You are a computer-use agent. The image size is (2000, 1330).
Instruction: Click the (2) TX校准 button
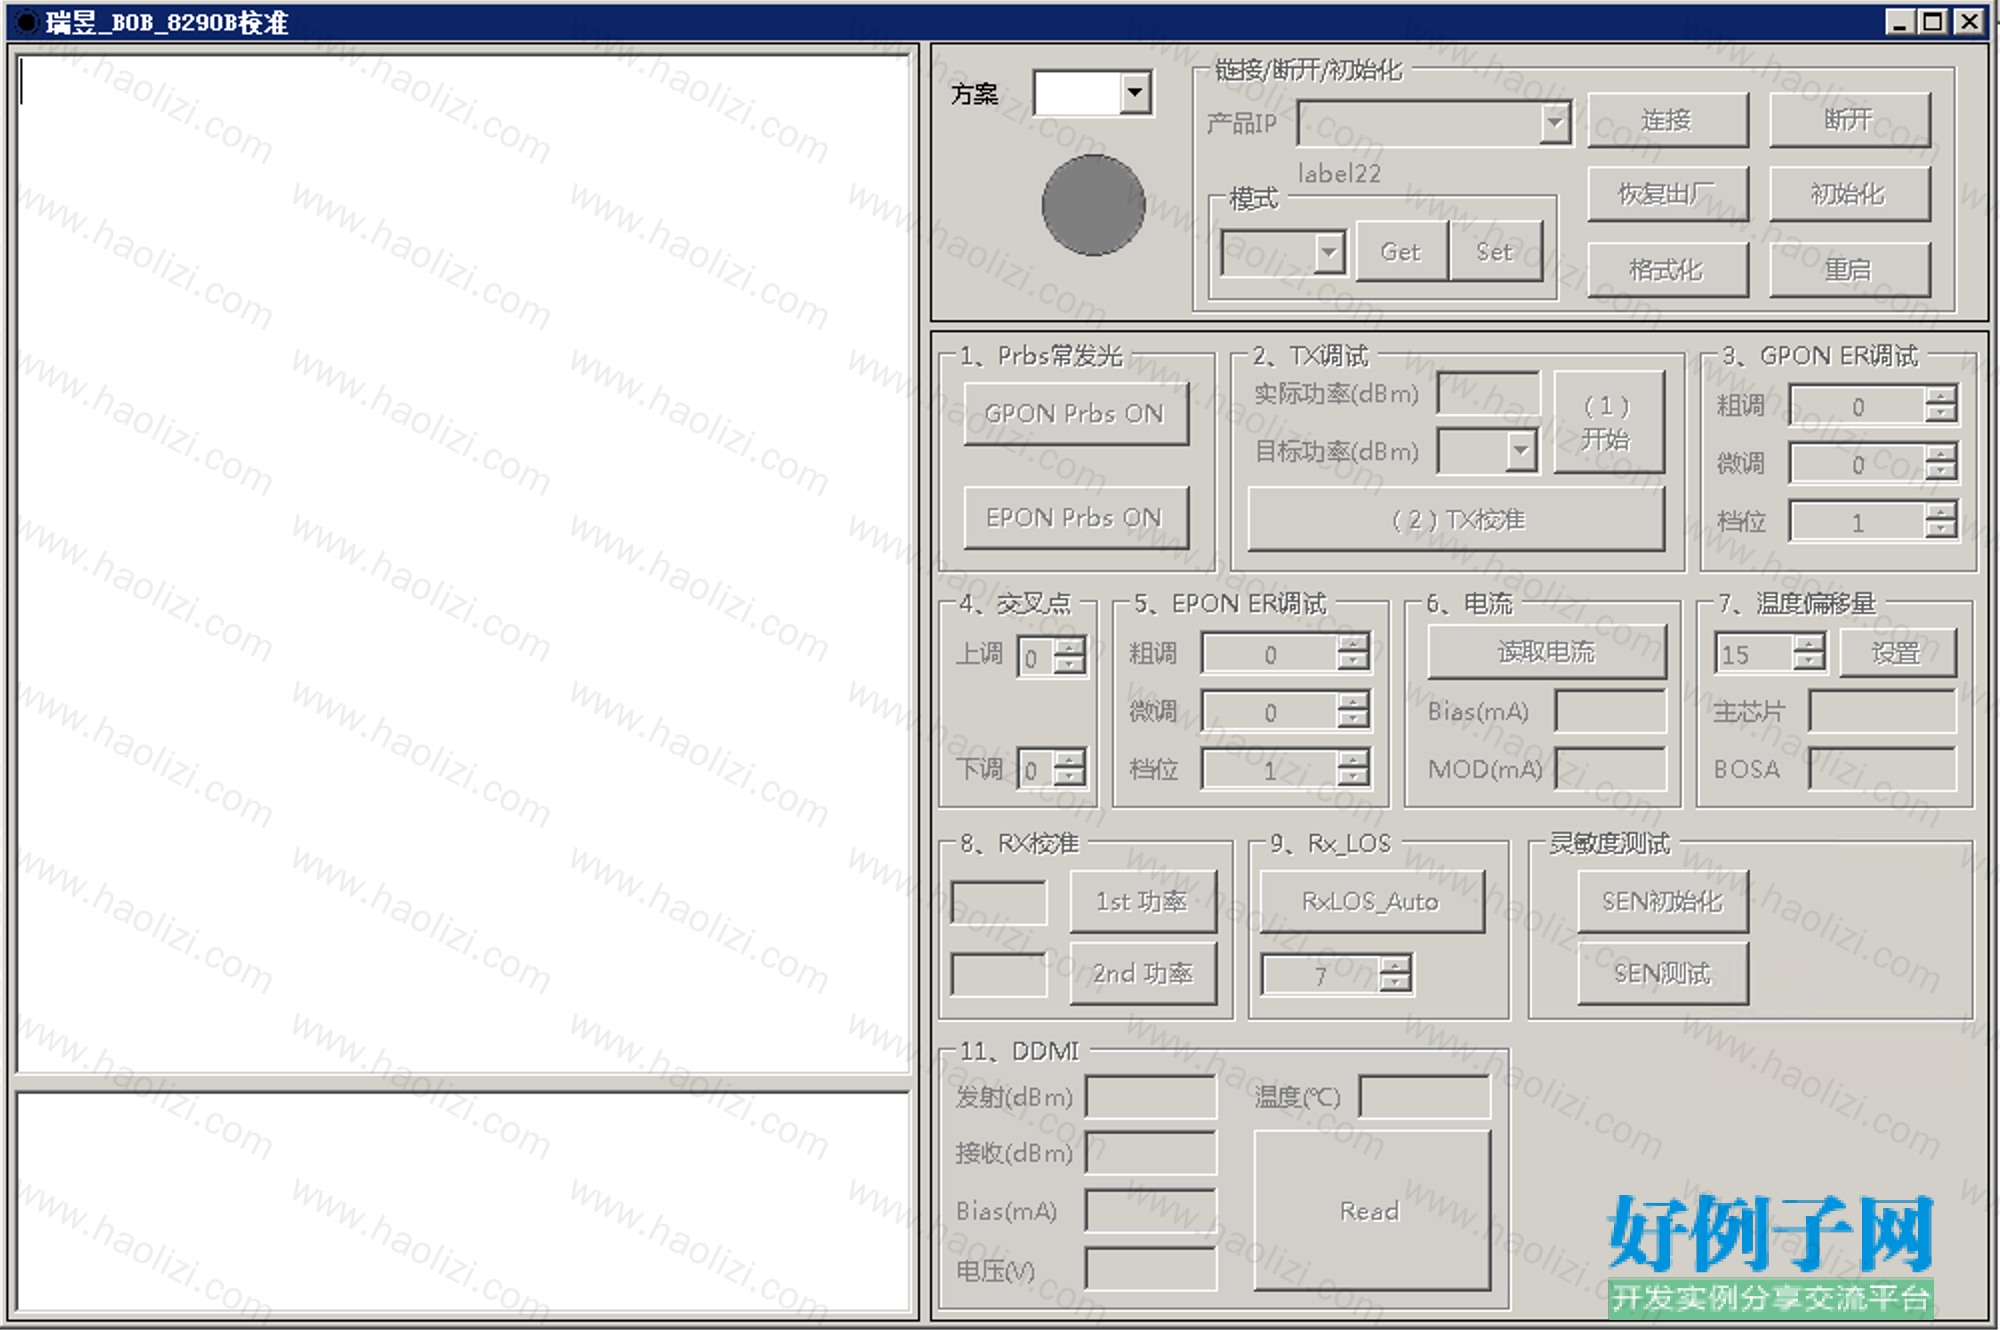[1456, 520]
